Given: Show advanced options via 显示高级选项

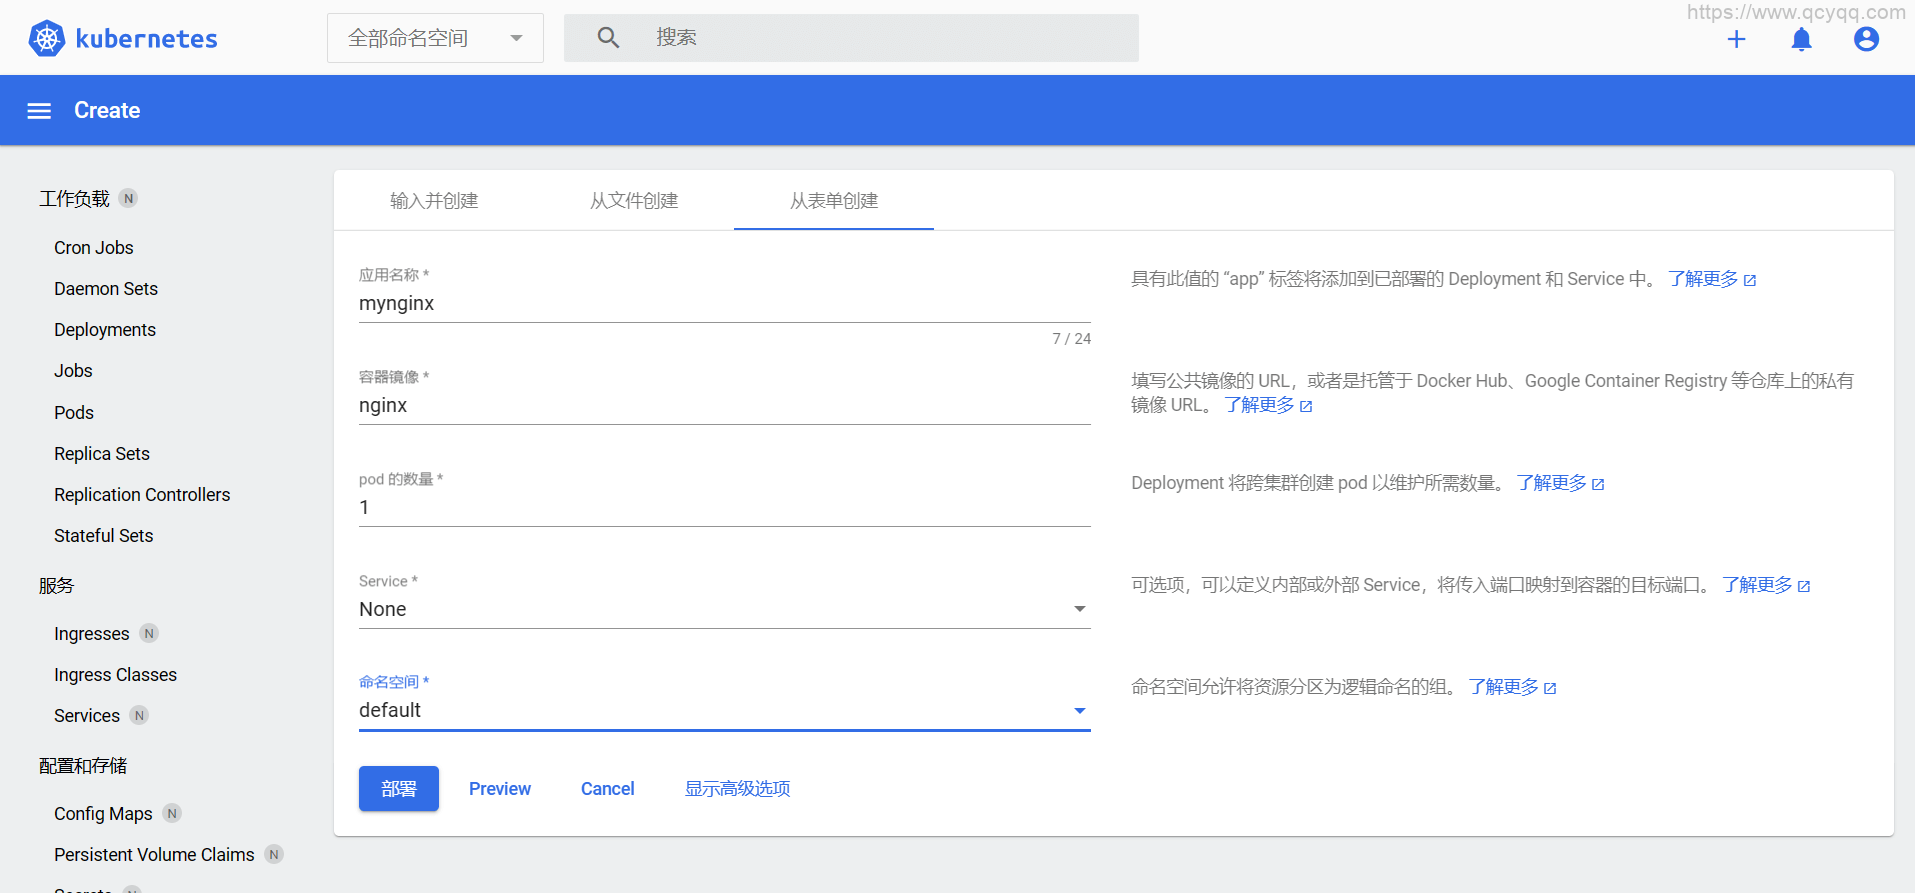Looking at the screenshot, I should click(x=737, y=789).
